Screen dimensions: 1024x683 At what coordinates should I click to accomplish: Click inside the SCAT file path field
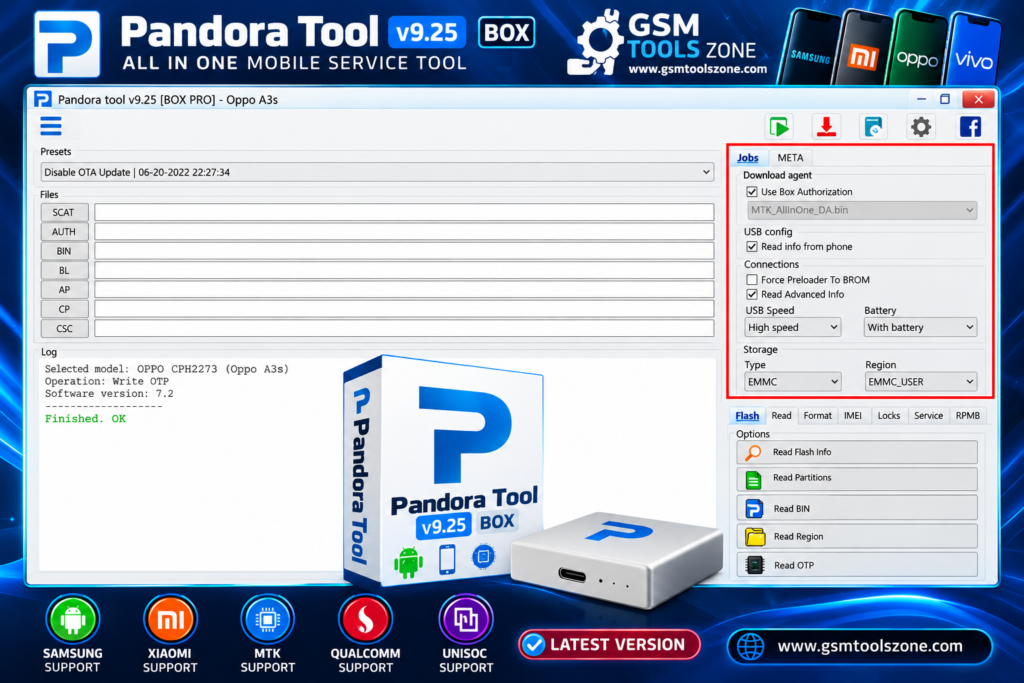click(404, 212)
